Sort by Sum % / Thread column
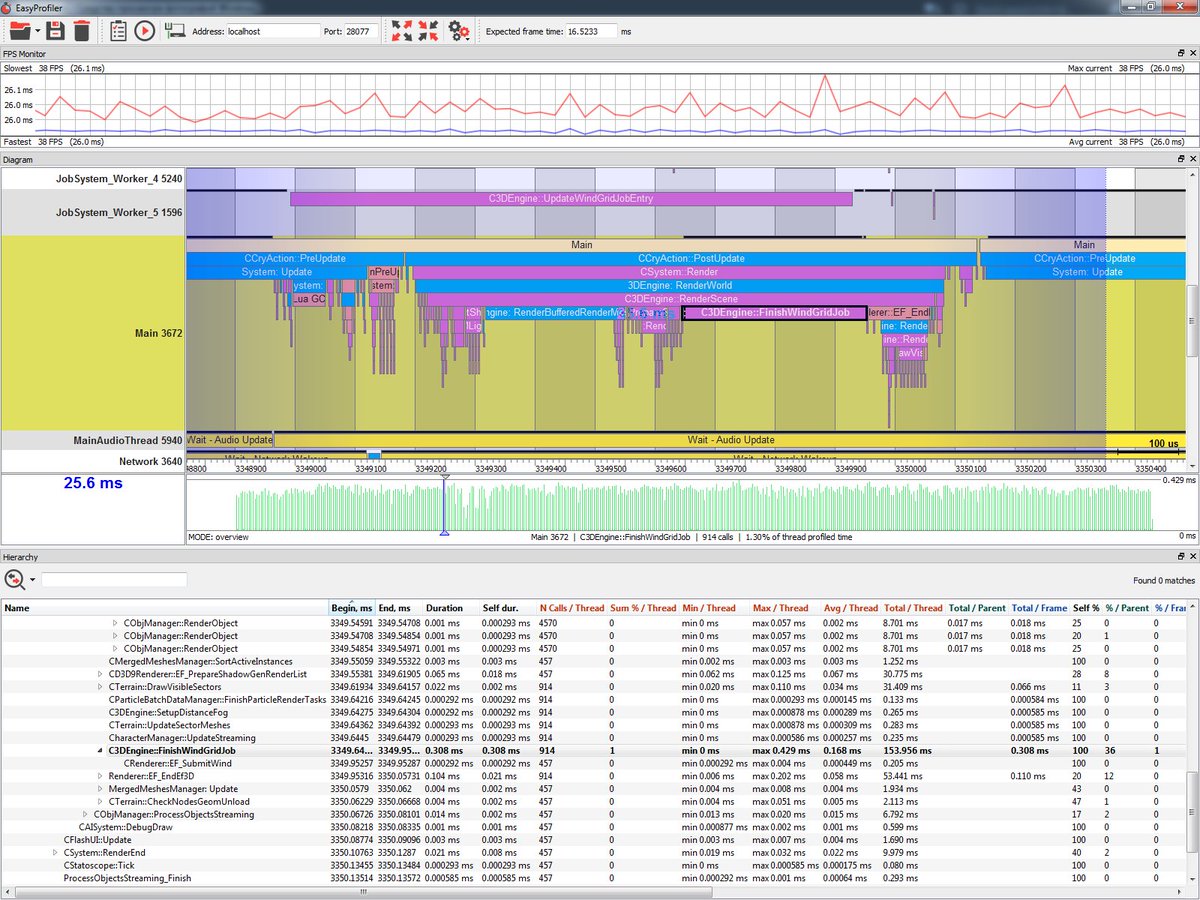The width and height of the screenshot is (1200, 900). tap(643, 608)
